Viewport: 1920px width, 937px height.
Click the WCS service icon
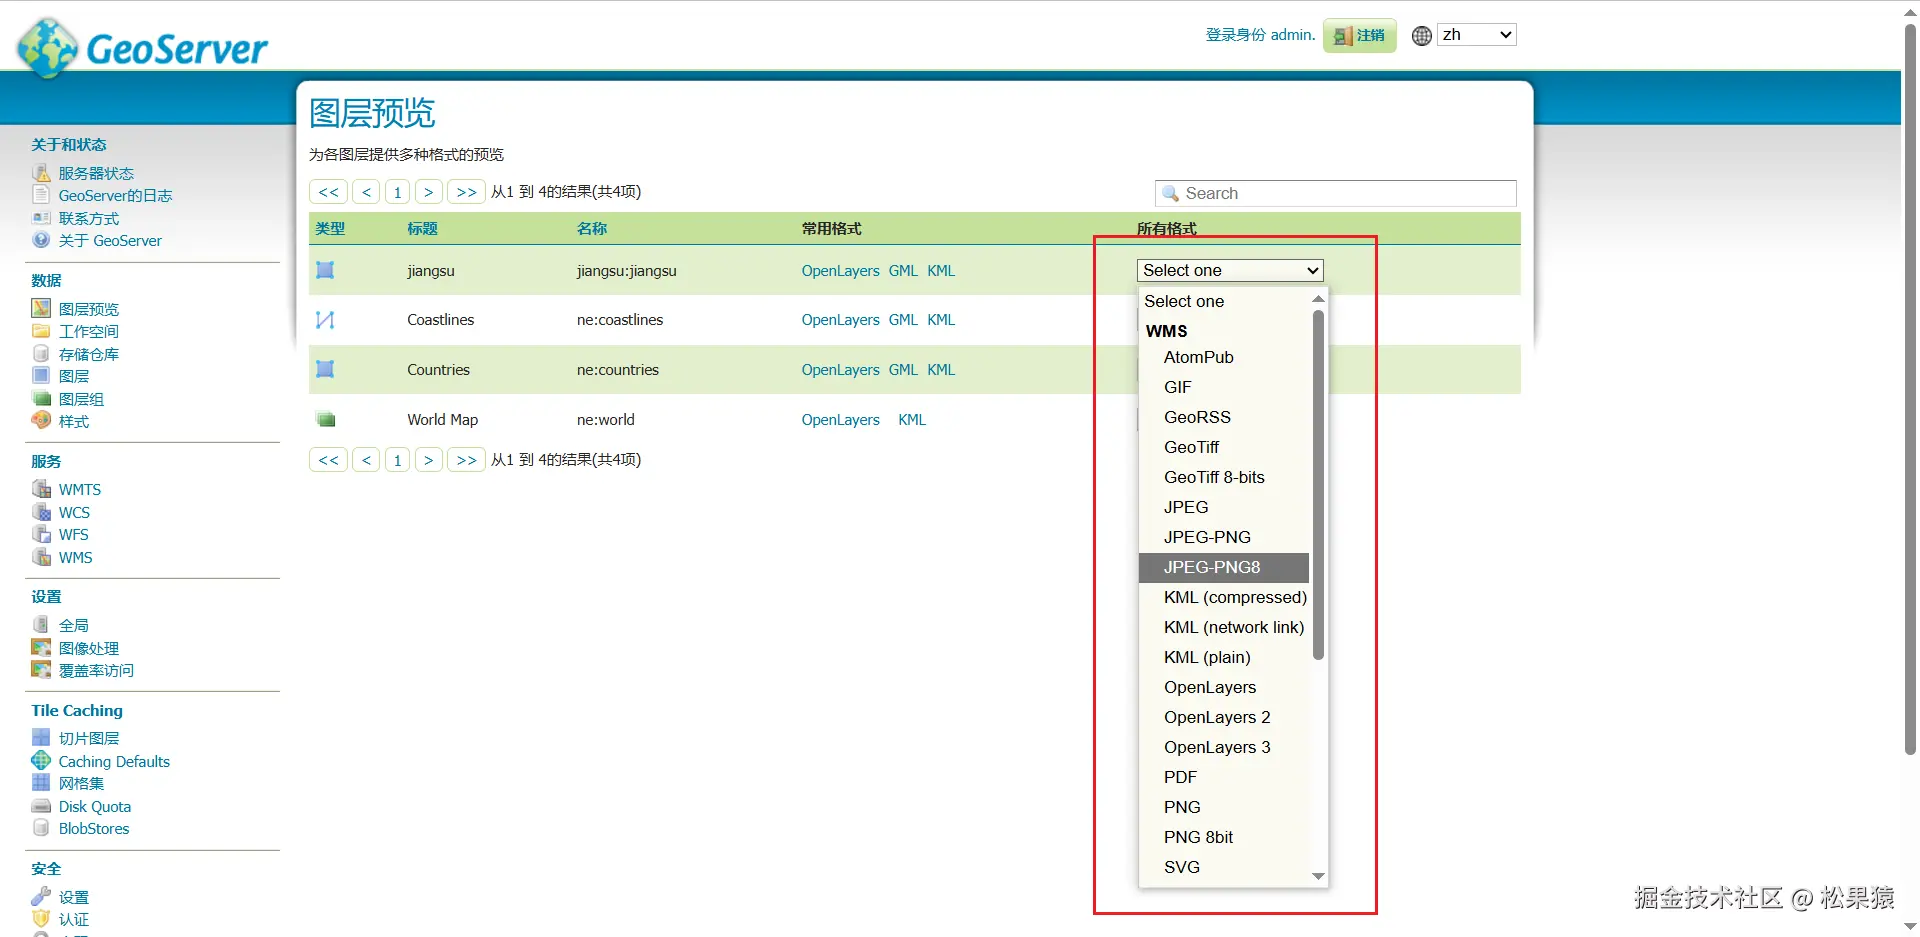click(41, 512)
